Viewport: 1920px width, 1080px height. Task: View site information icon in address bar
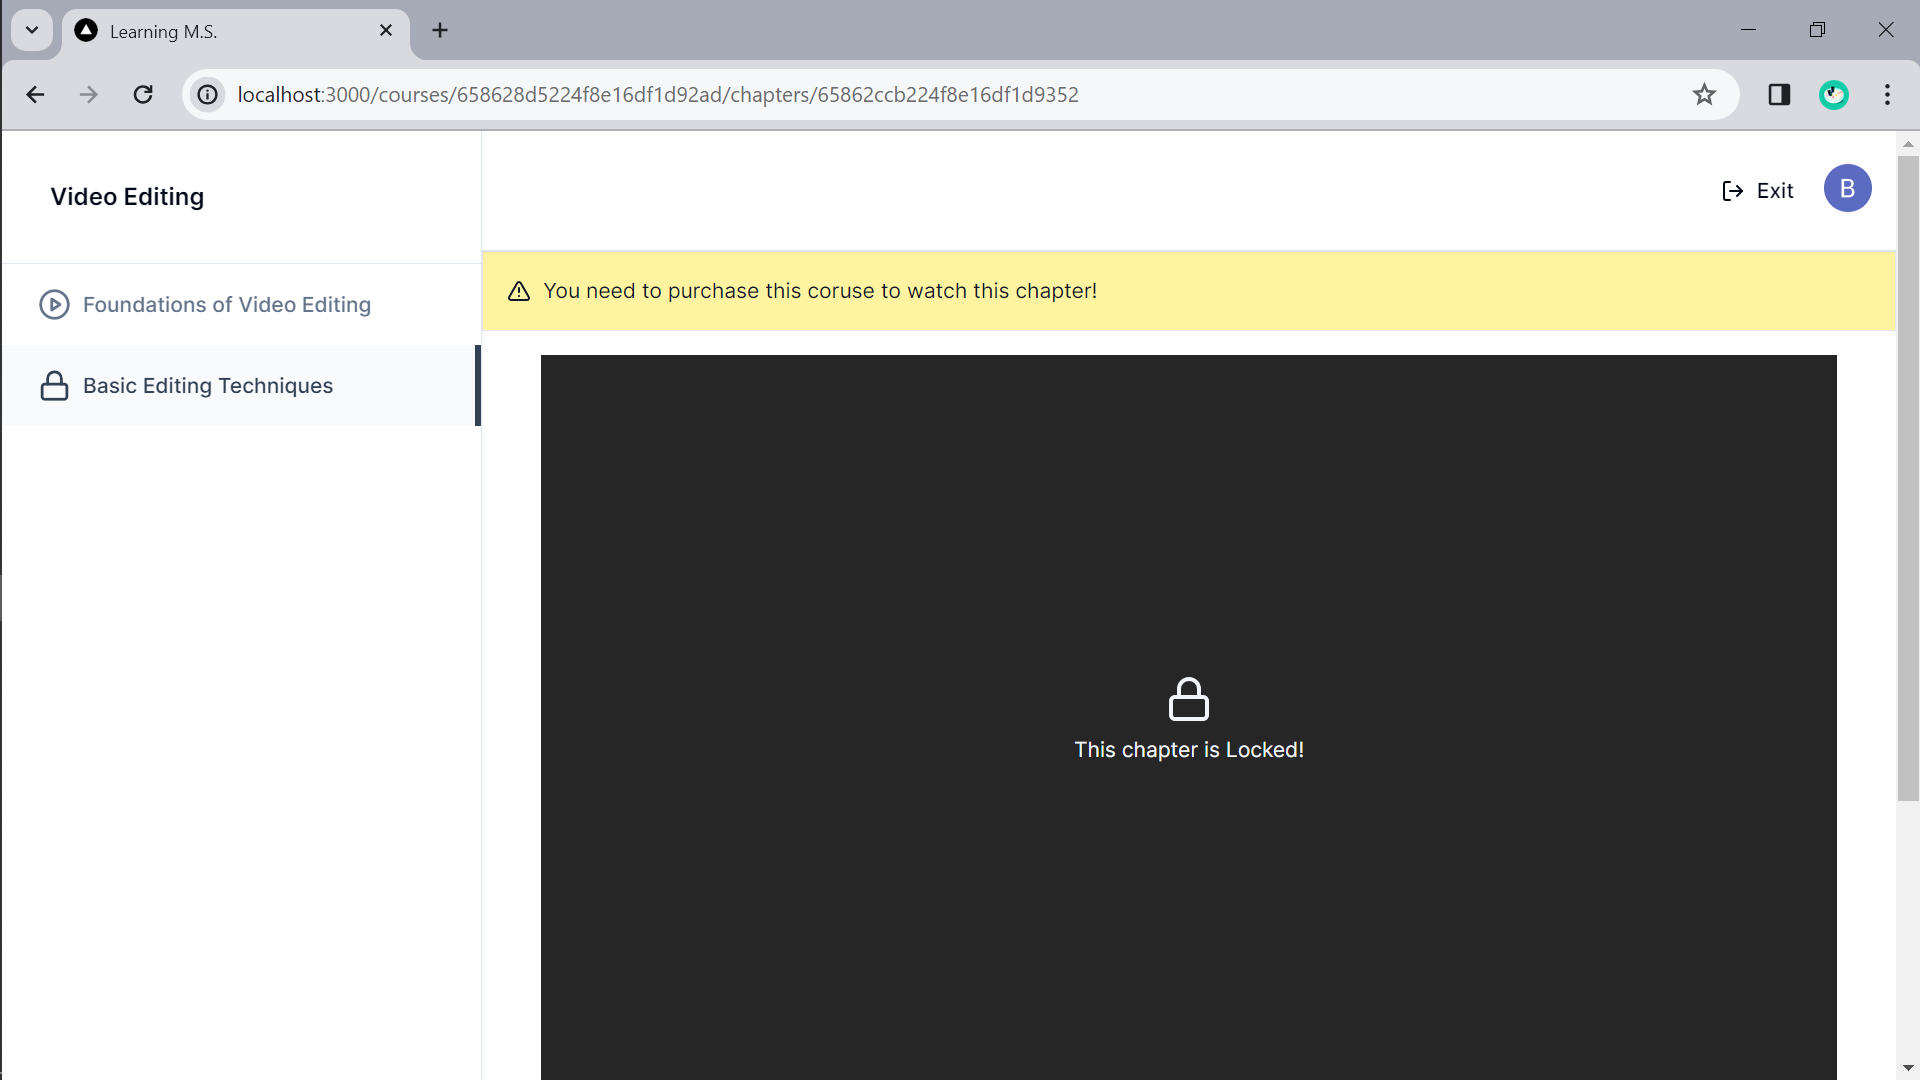(x=207, y=95)
